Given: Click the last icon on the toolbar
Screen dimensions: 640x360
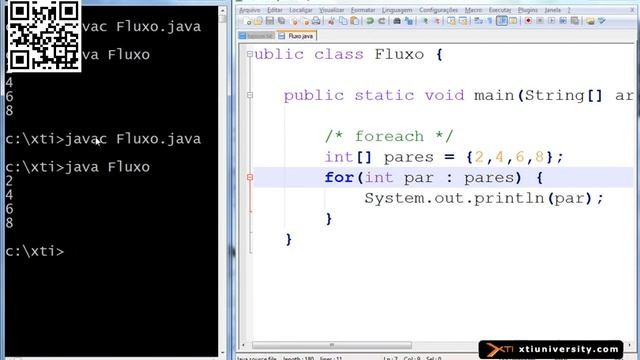Looking at the screenshot, I should (602, 21).
